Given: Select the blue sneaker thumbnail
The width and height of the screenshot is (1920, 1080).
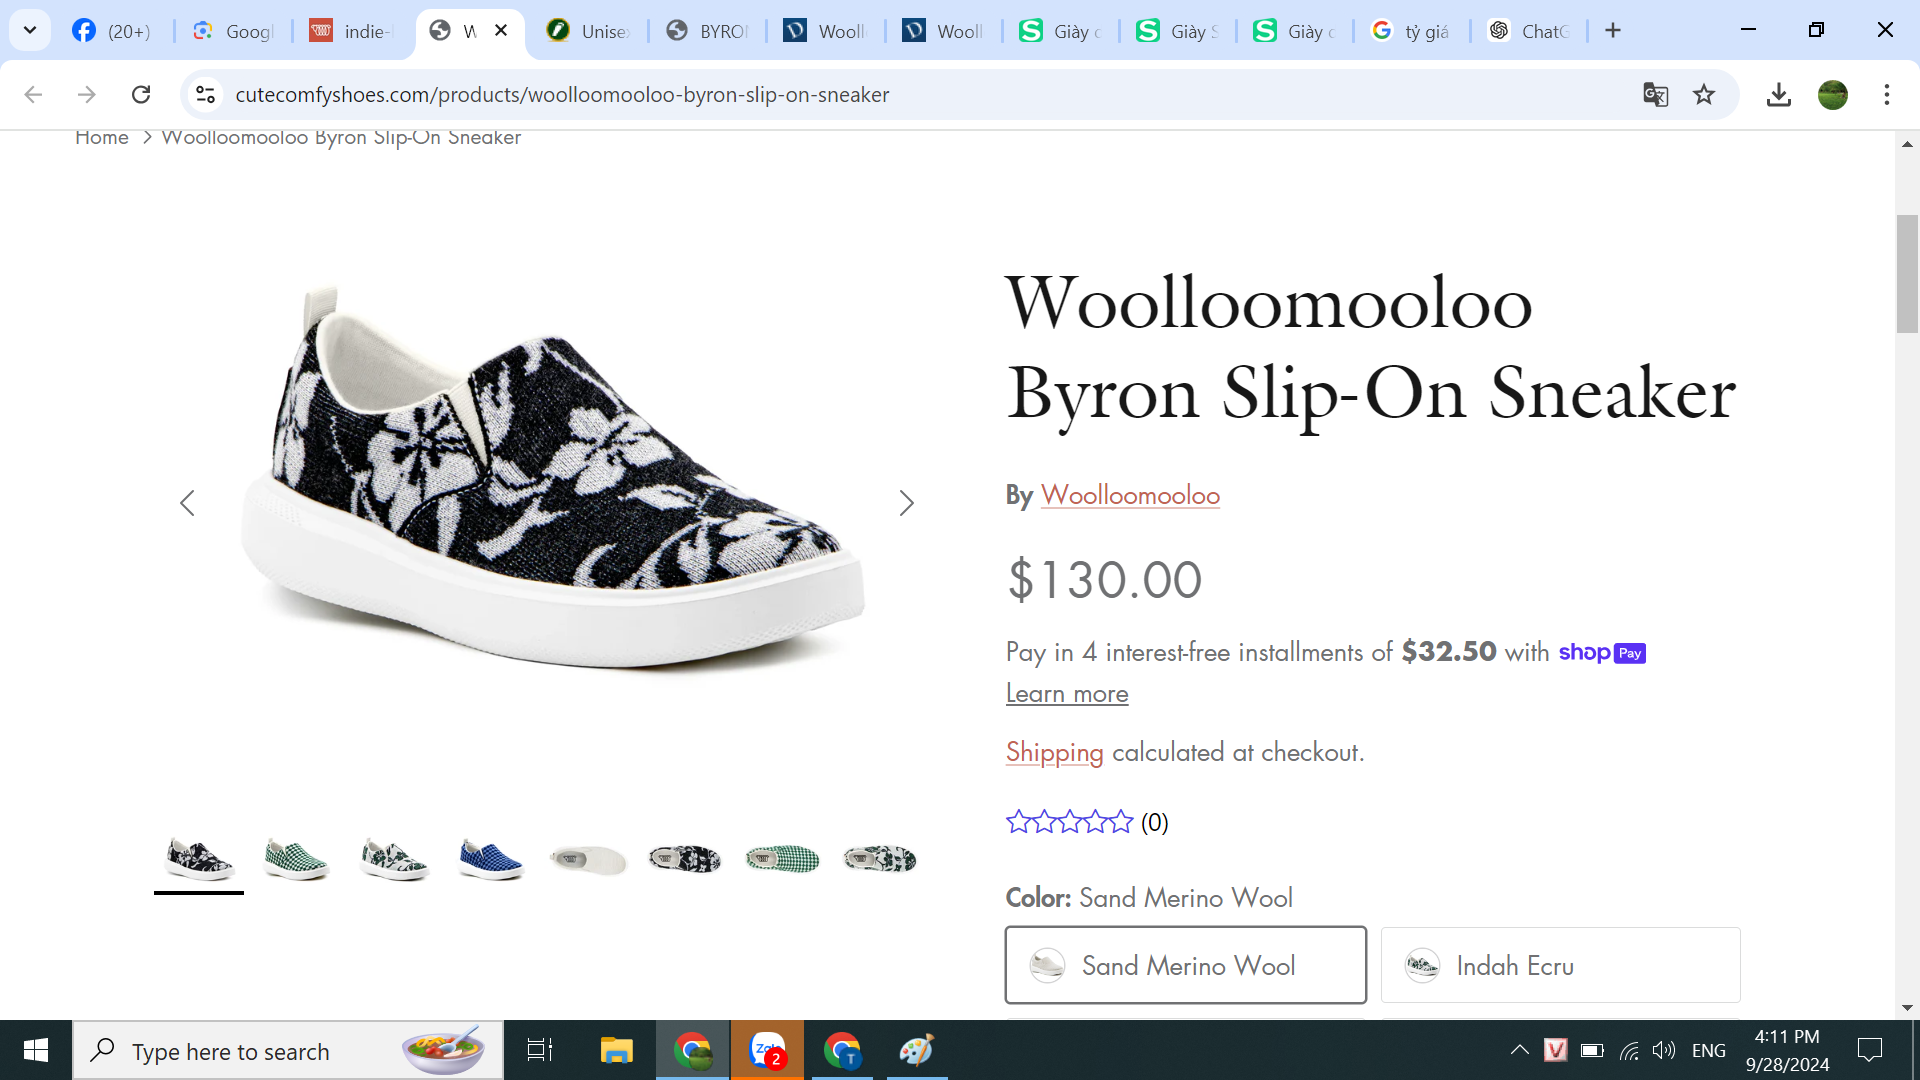Looking at the screenshot, I should (490, 859).
